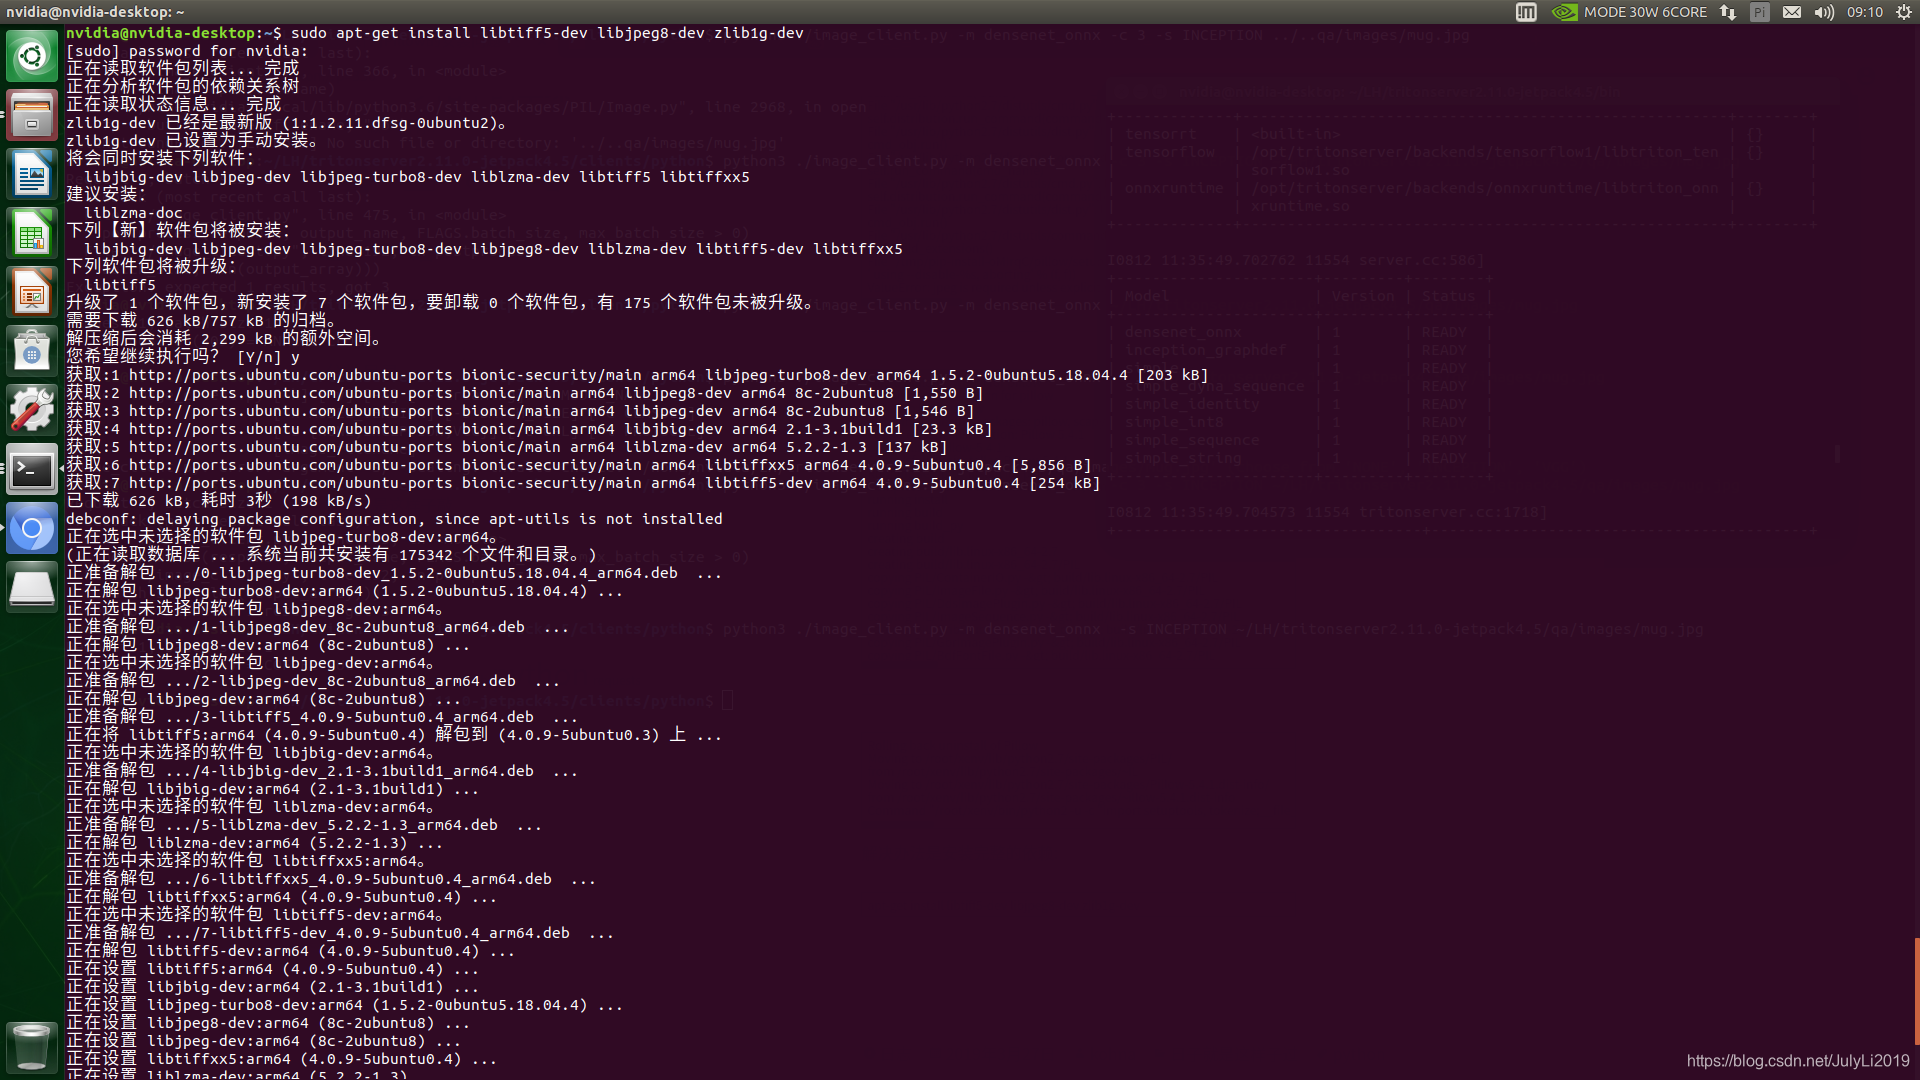Click the sudo apt-get install command line
The image size is (1920, 1080).
click(x=435, y=33)
